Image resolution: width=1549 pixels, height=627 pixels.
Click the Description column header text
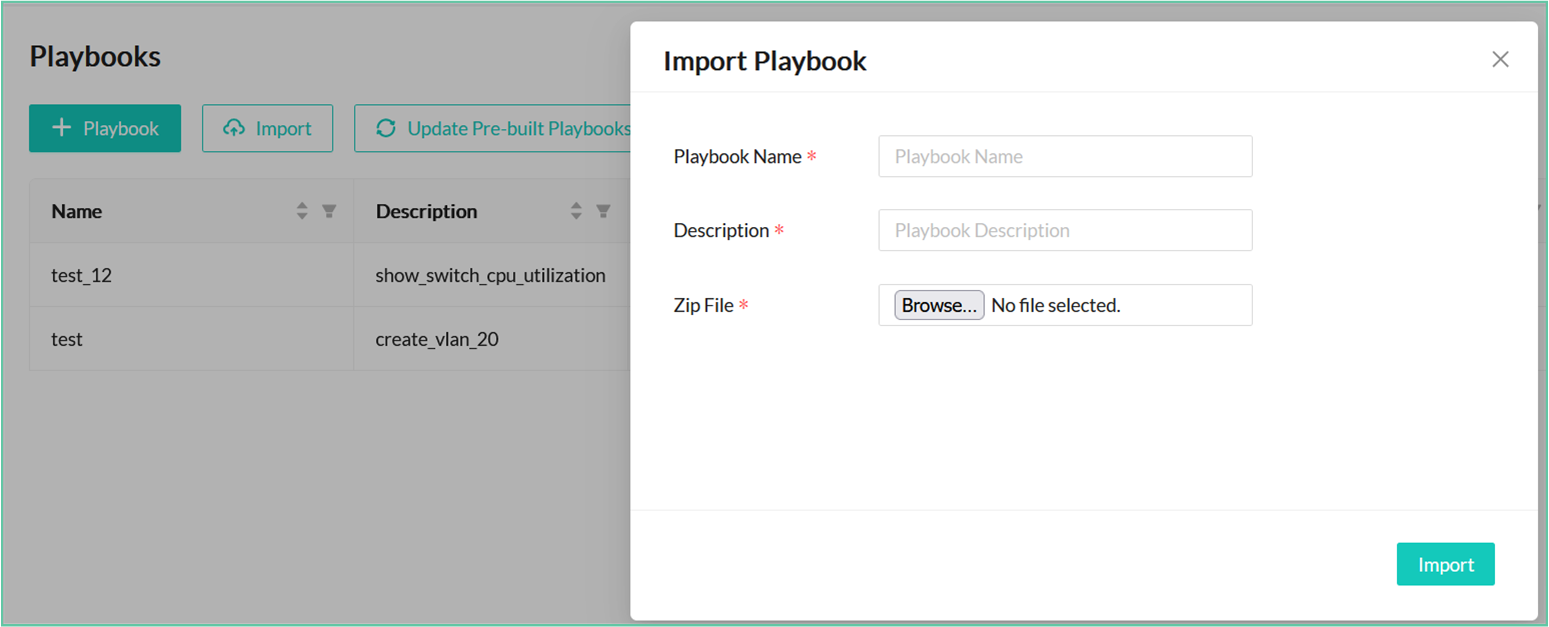[426, 211]
